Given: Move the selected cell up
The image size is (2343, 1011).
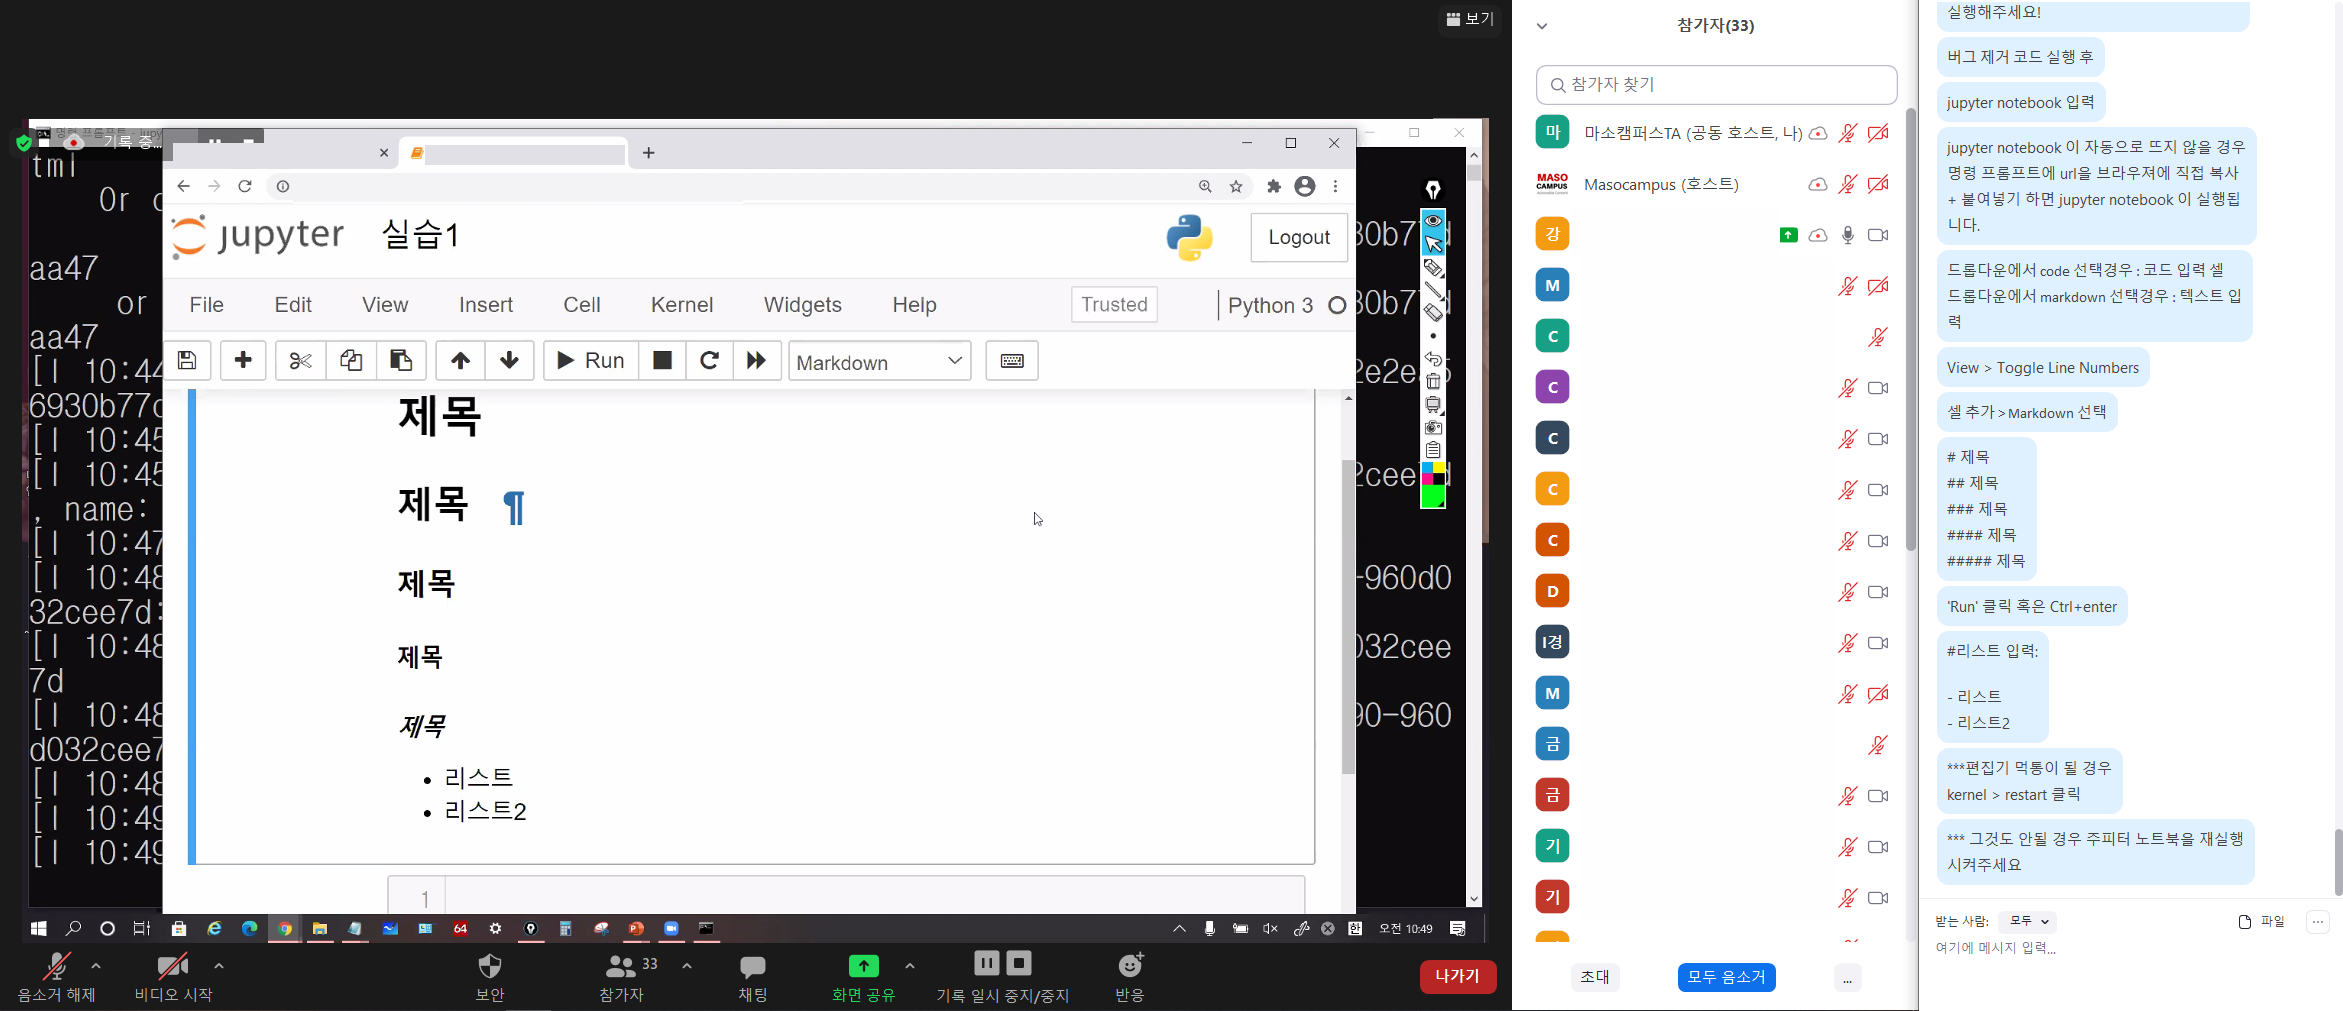Looking at the screenshot, I should coord(460,361).
